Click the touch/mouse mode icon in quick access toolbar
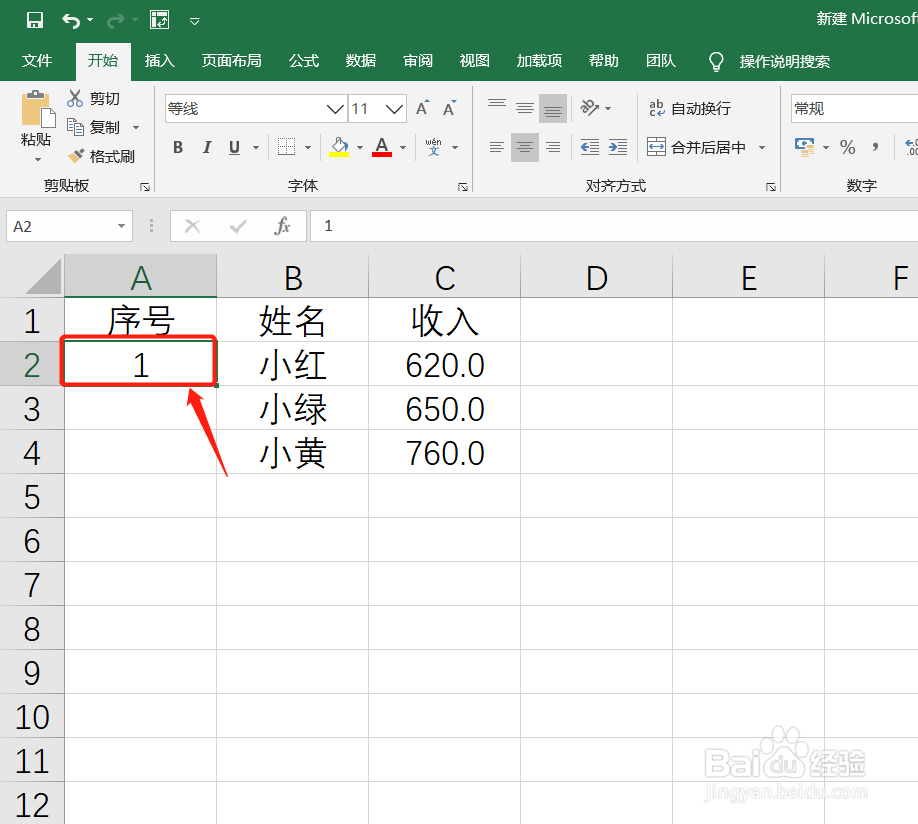 (x=160, y=20)
